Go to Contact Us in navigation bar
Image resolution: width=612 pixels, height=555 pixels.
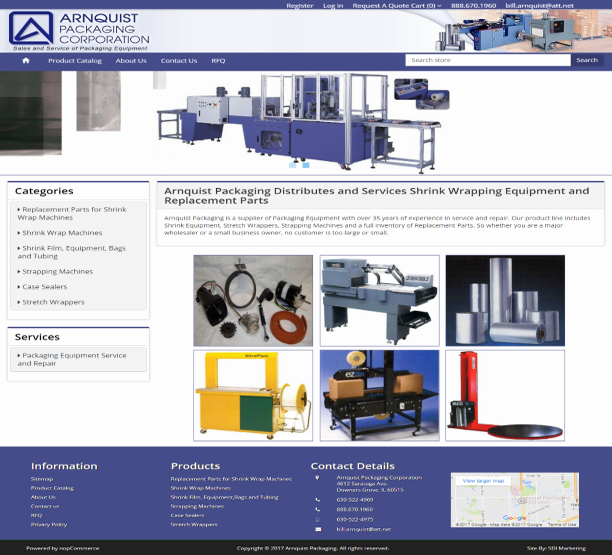[x=179, y=60]
